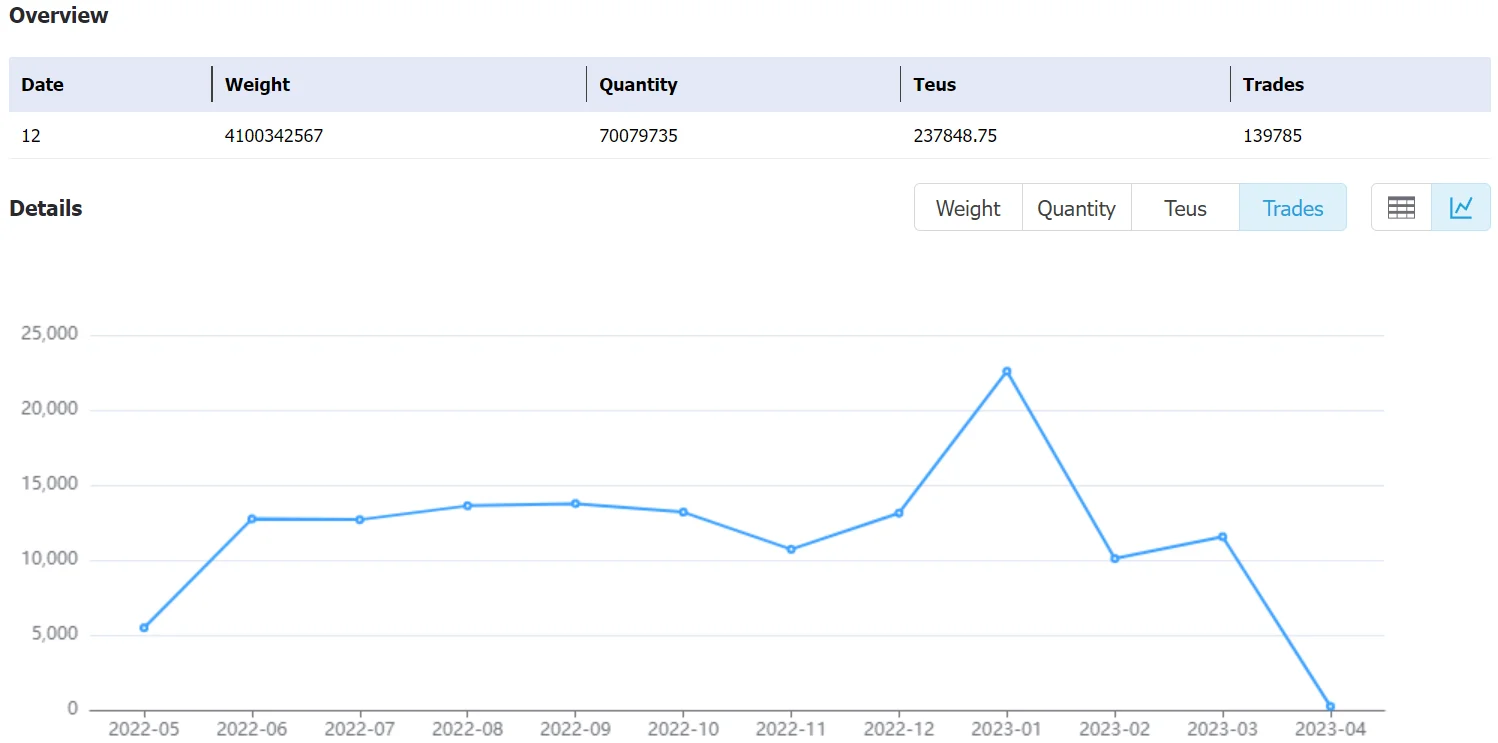Click the trades value 139785
This screenshot has height=743, width=1498.
1272,135
